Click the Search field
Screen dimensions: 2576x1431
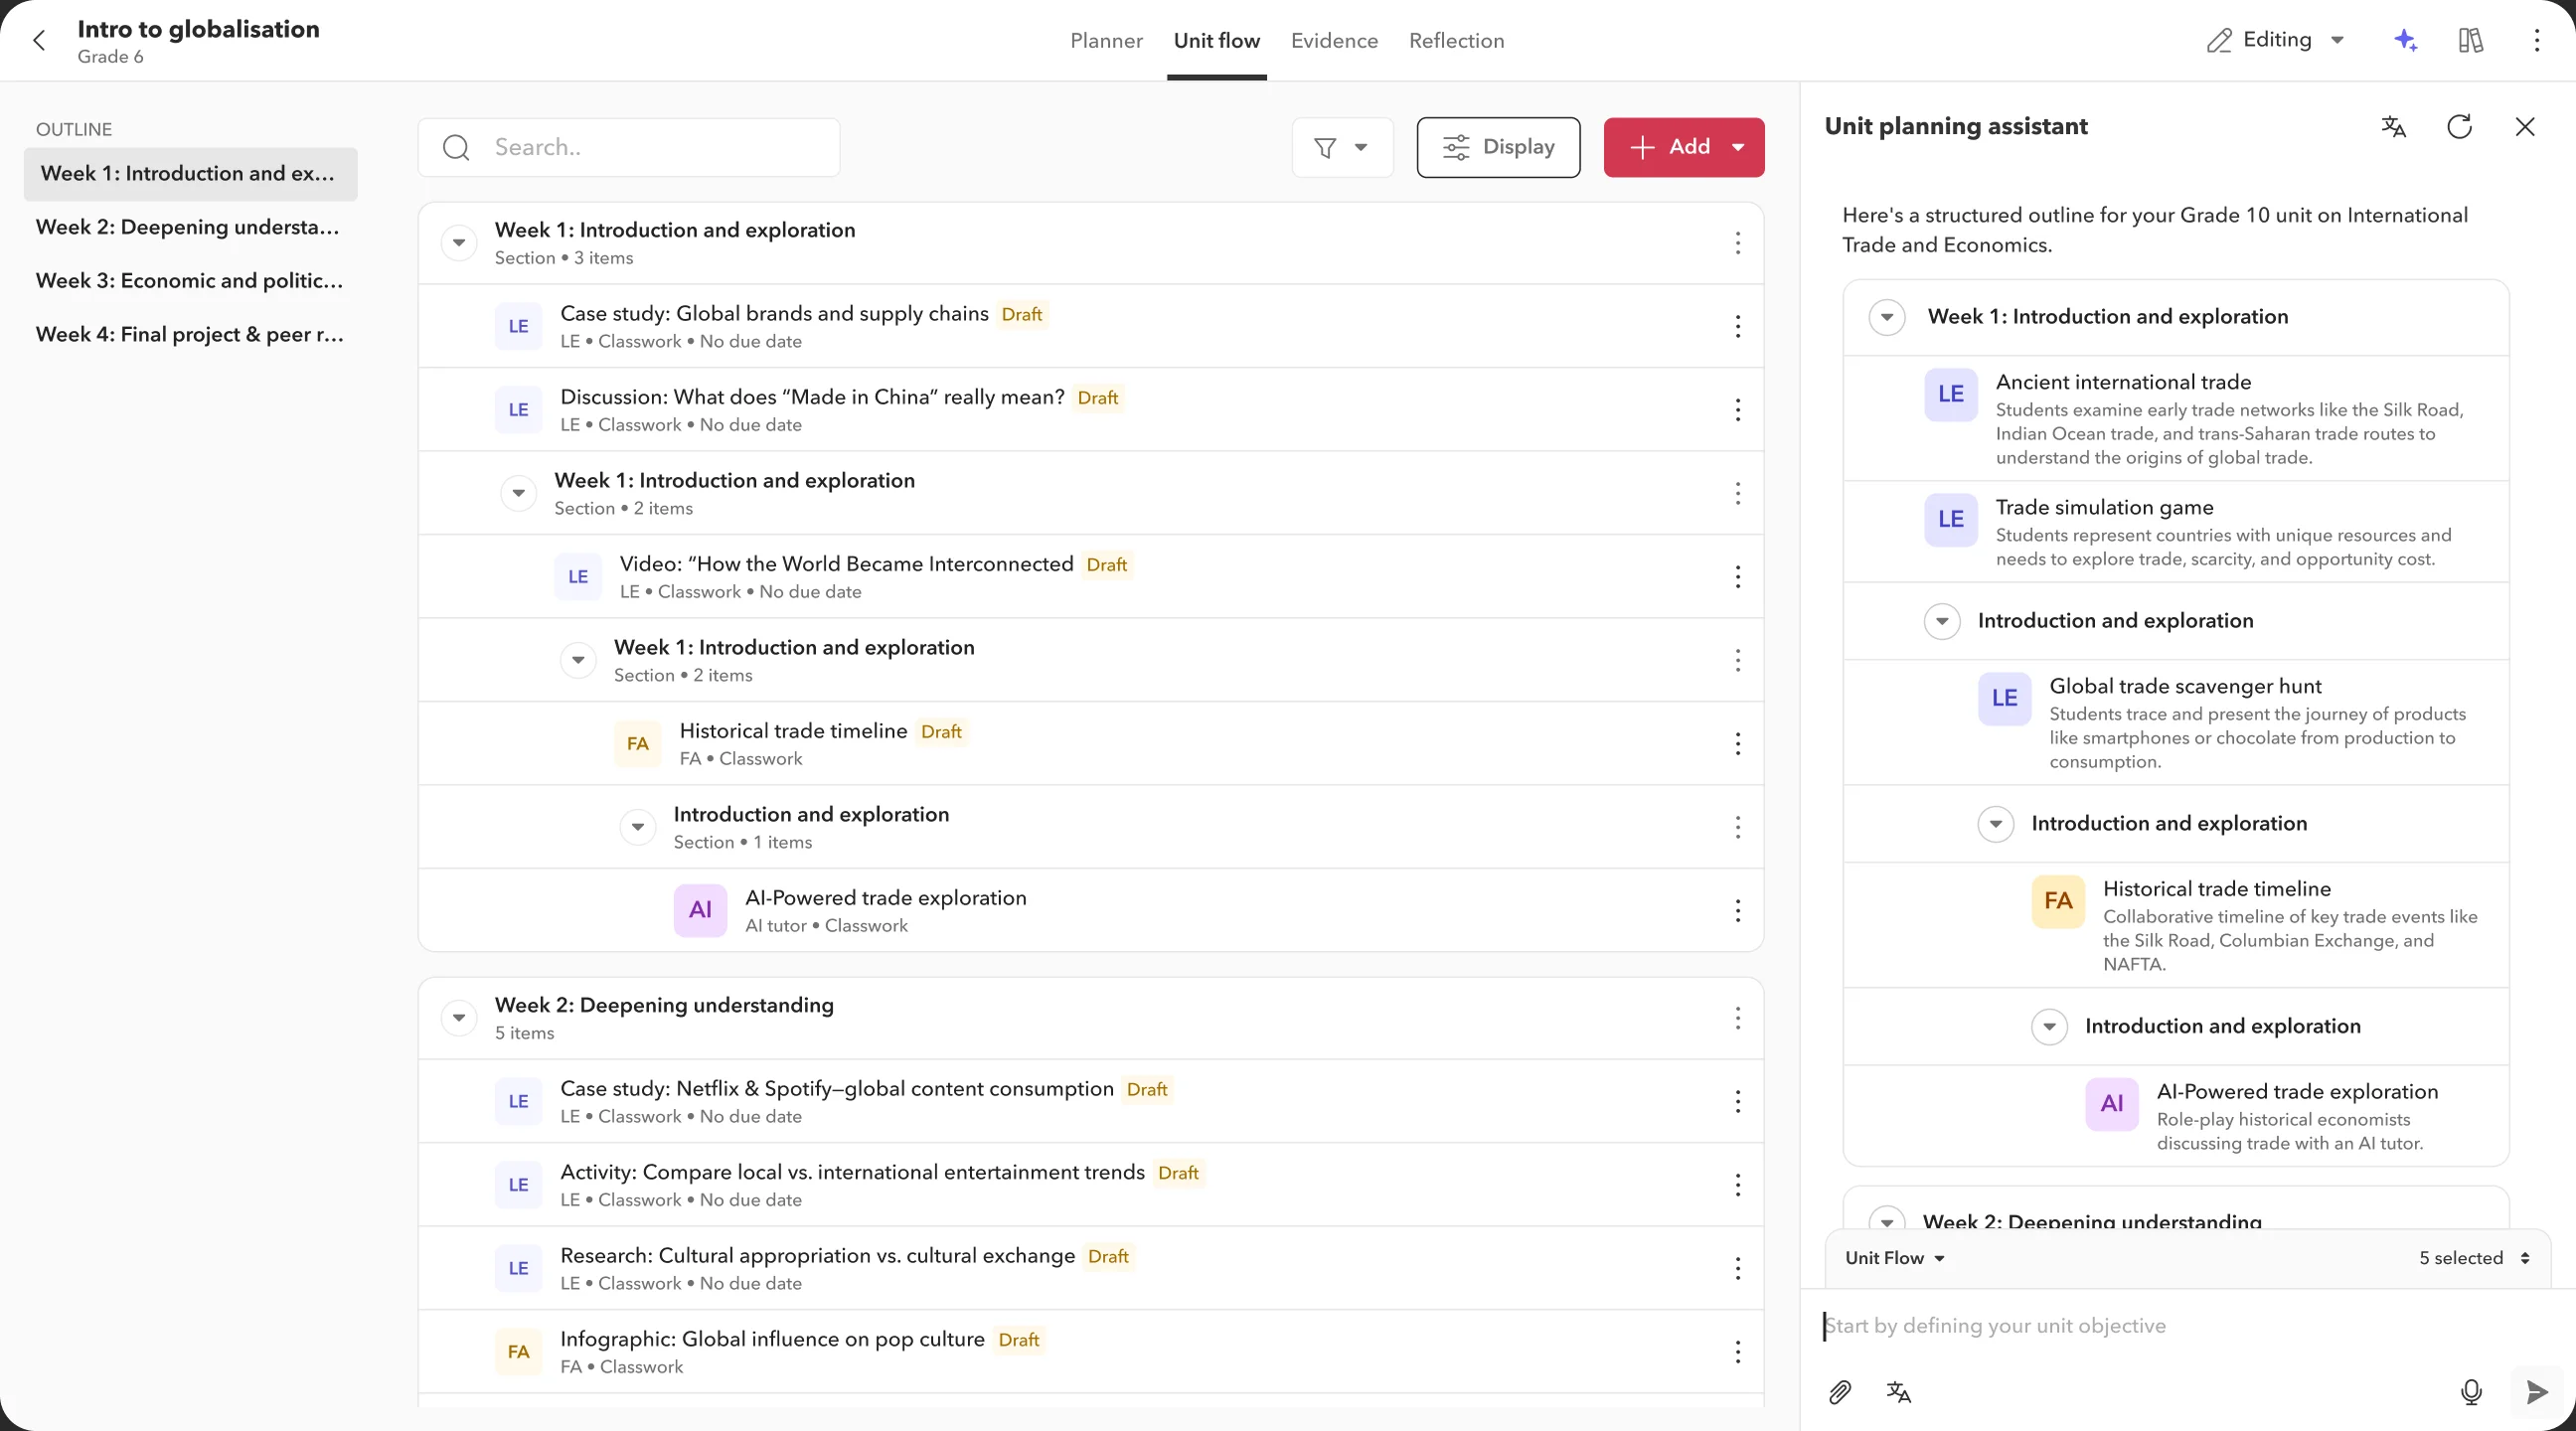[629, 148]
